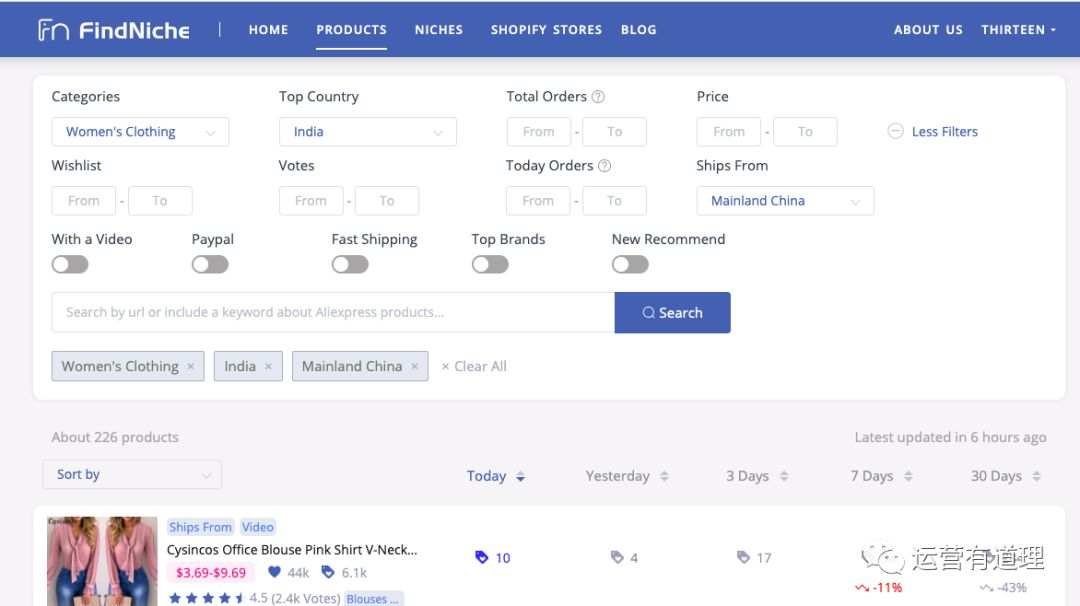Image resolution: width=1080 pixels, height=606 pixels.
Task: Remove the India filter tag
Action: click(x=269, y=366)
